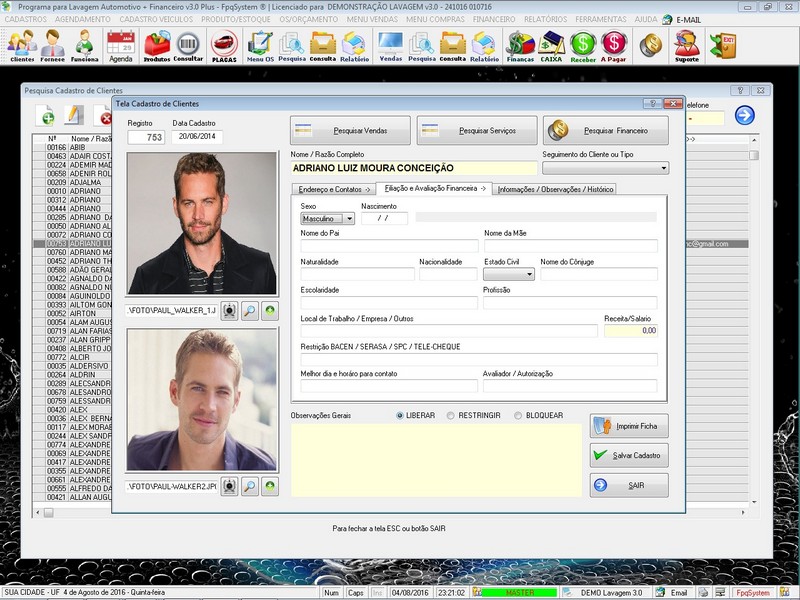This screenshot has height=600, width=800.
Task: Click the Email status bar item
Action: pyautogui.click(x=678, y=593)
